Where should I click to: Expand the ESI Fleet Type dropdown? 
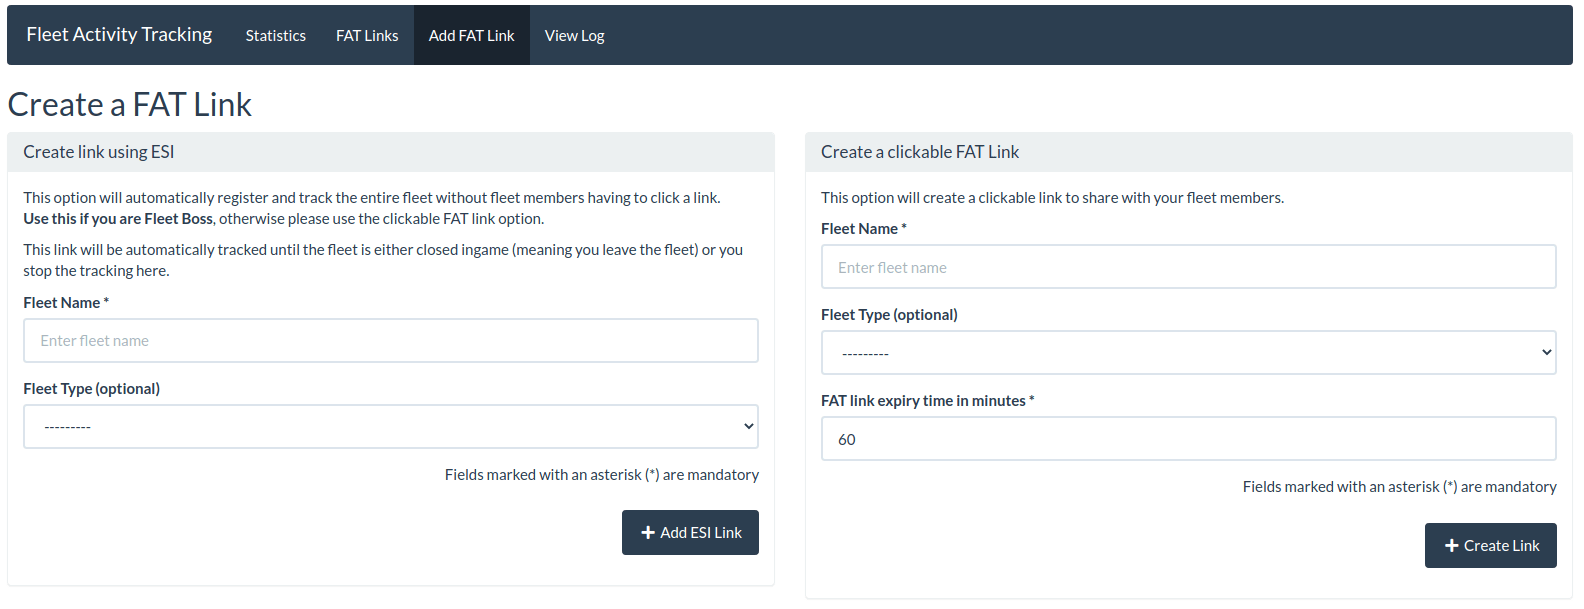[391, 427]
